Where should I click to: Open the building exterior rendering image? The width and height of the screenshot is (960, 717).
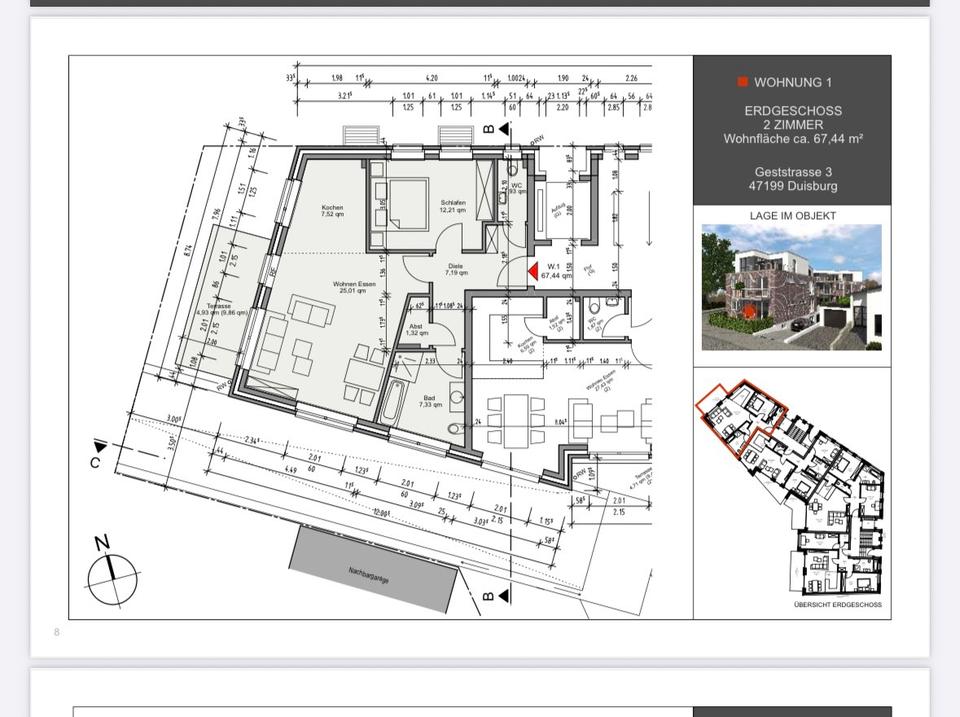coord(791,287)
